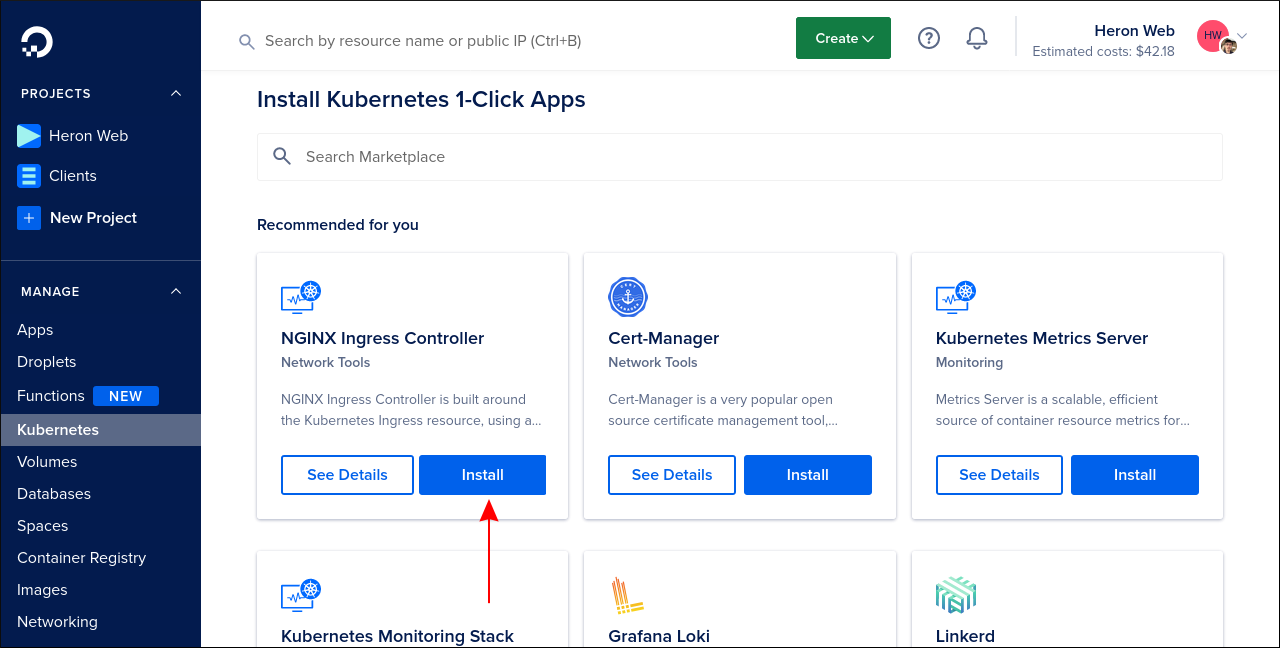The image size is (1280, 648).
Task: Click the Kubernetes Metrics Server icon
Action: [956, 297]
